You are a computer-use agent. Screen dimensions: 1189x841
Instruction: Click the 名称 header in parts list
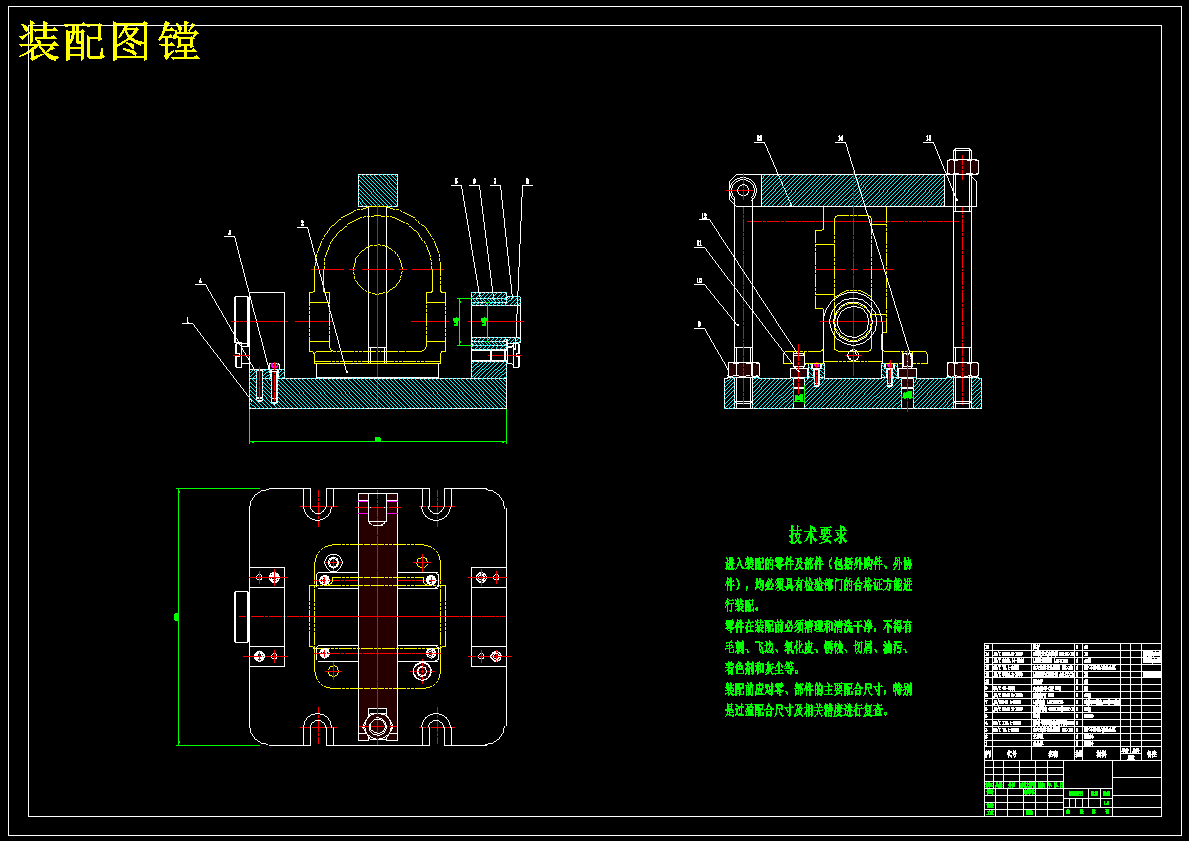(1053, 755)
